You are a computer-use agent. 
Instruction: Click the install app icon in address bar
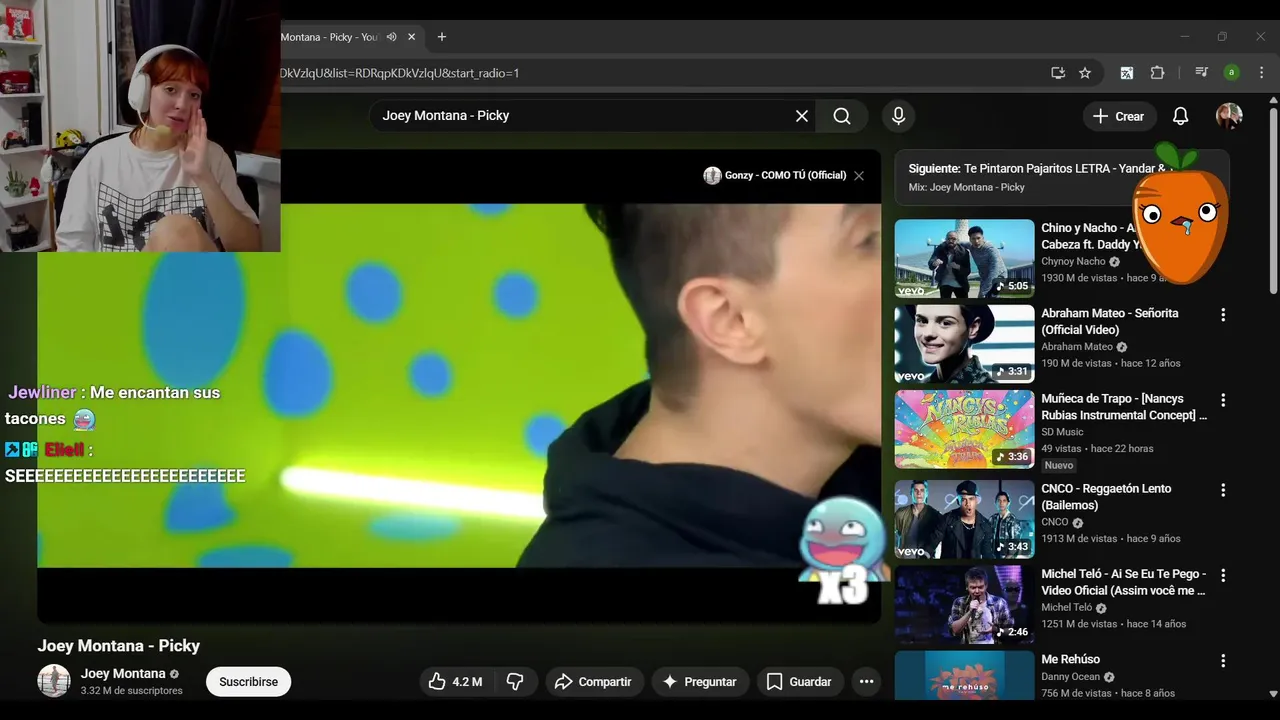pos(1058,73)
